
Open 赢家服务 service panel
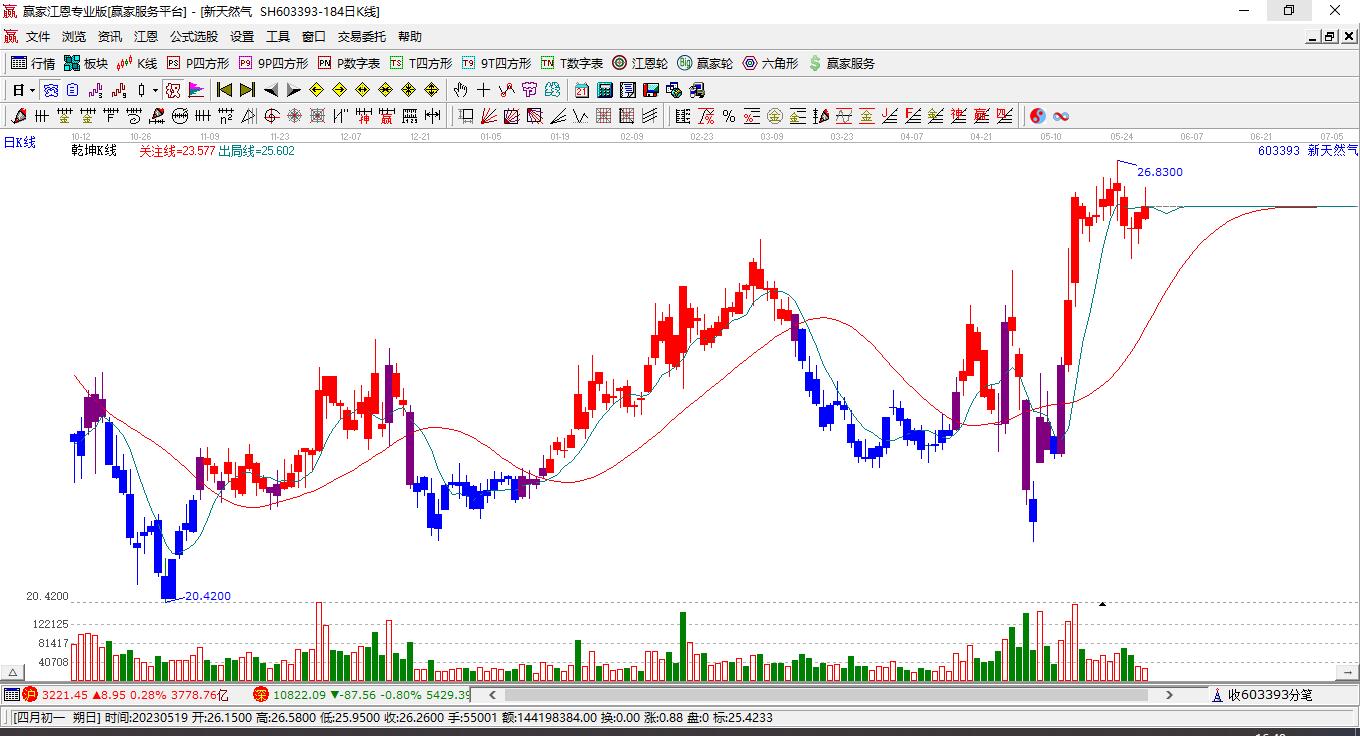(x=841, y=63)
